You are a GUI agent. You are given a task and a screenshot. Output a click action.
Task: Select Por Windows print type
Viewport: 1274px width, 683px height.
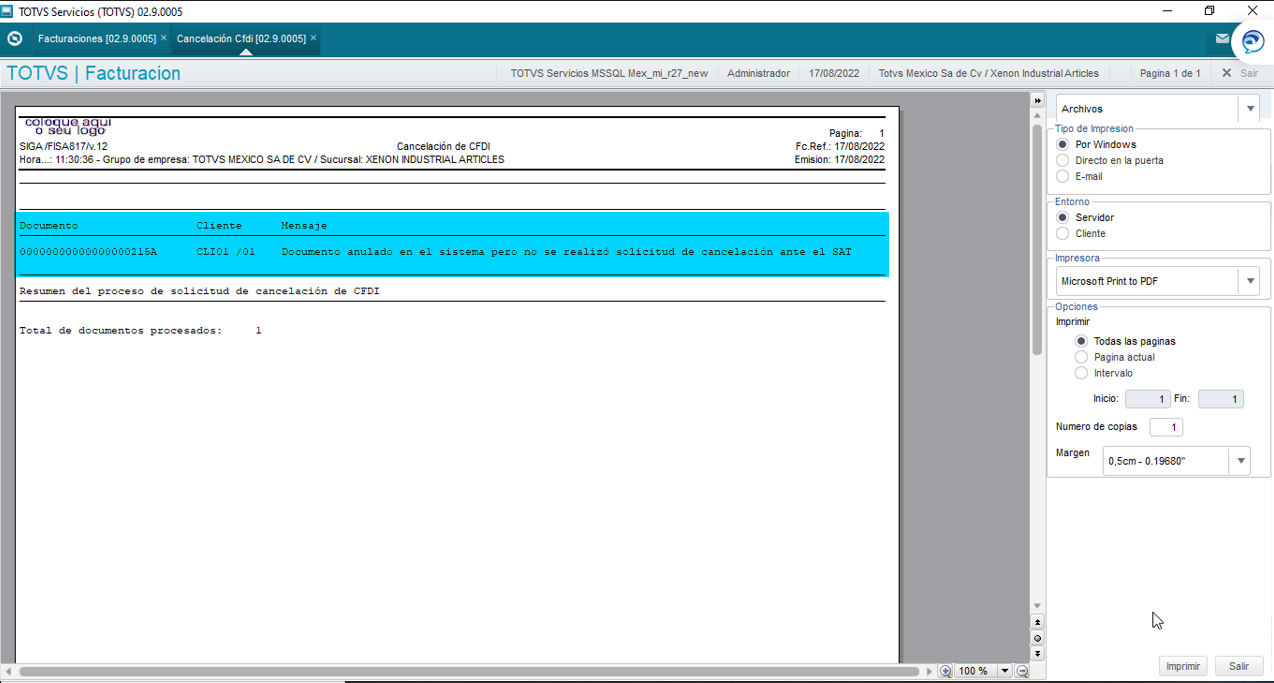click(x=1063, y=144)
